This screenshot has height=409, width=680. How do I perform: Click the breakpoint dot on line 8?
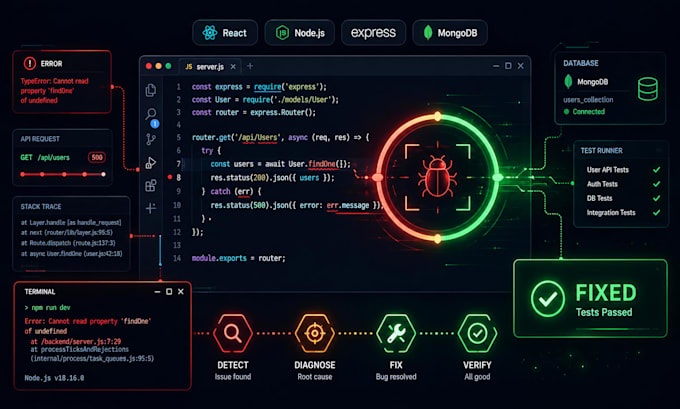click(170, 177)
